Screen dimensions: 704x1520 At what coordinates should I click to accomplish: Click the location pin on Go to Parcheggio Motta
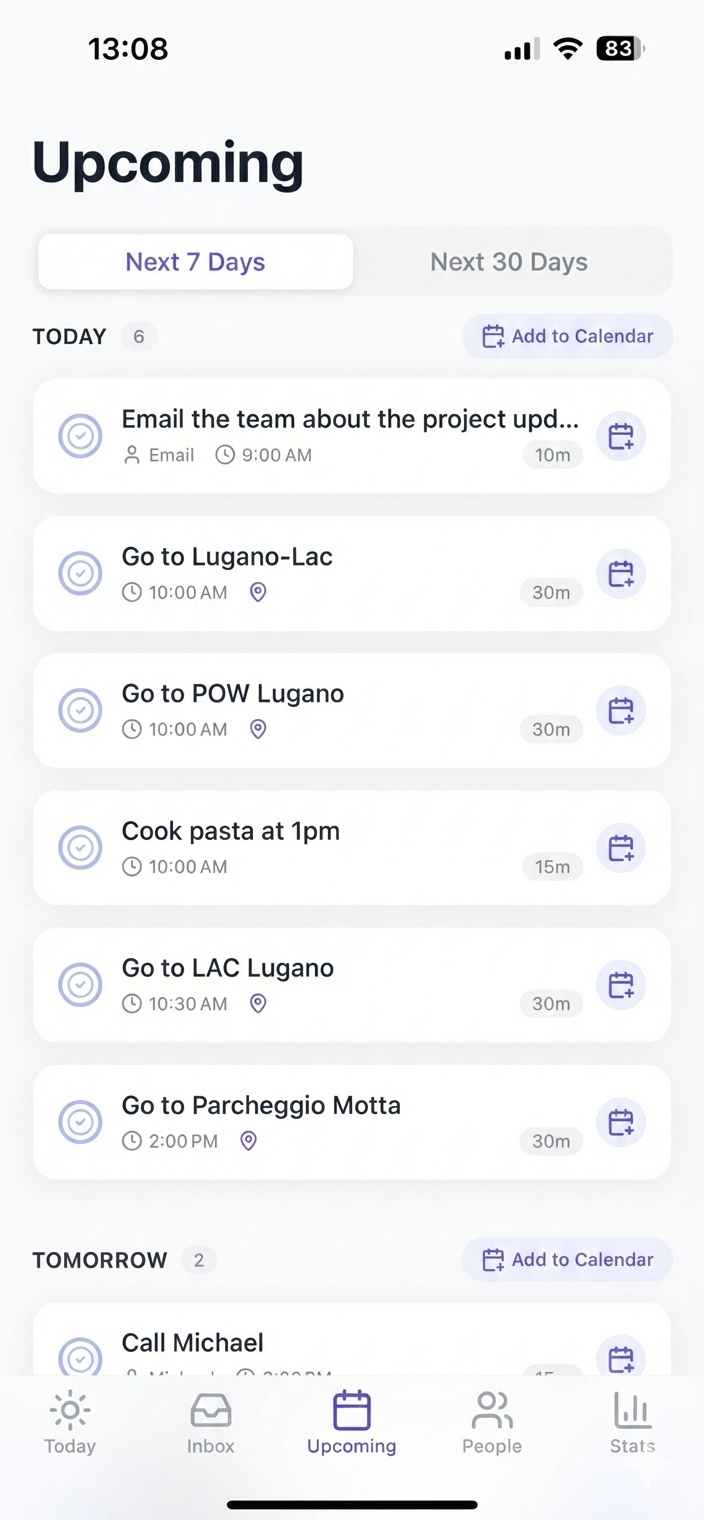247,1140
